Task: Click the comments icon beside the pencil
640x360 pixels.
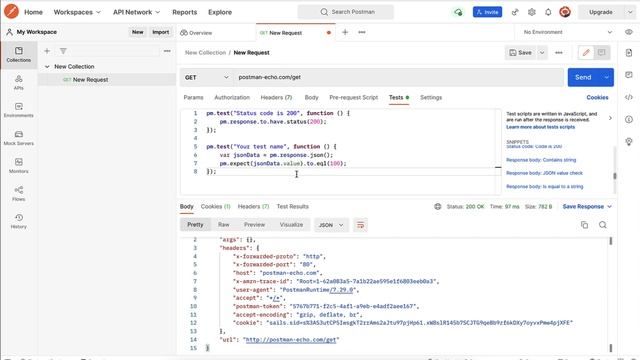Action: 601,53
